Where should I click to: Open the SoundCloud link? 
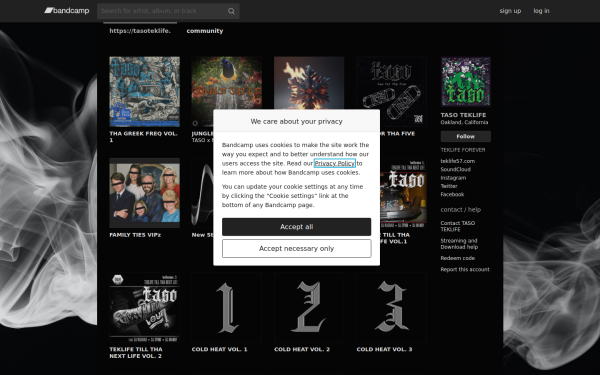tap(456, 170)
